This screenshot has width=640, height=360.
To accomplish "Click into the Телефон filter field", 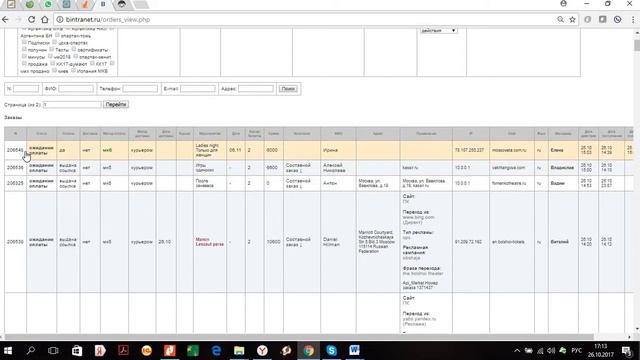I will [140, 89].
